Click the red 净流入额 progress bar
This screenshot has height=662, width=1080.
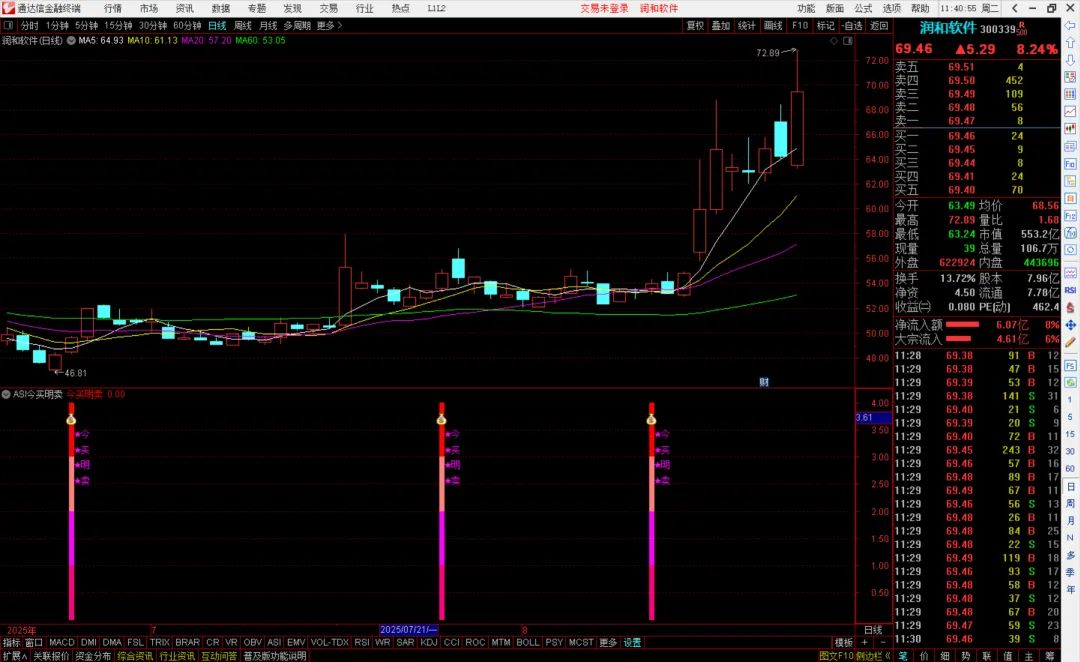(963, 324)
